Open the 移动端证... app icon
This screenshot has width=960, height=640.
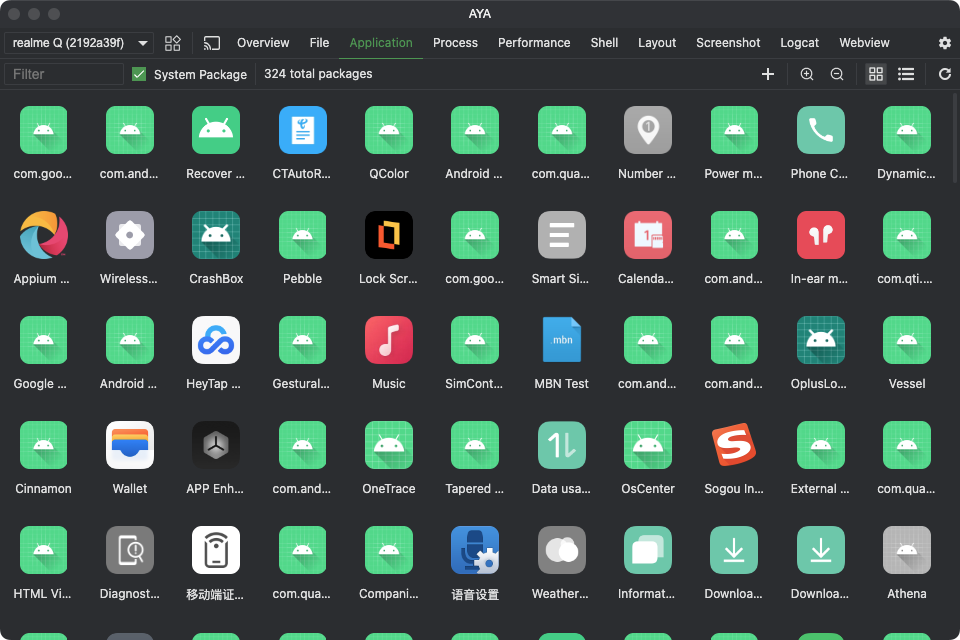click(x=216, y=550)
